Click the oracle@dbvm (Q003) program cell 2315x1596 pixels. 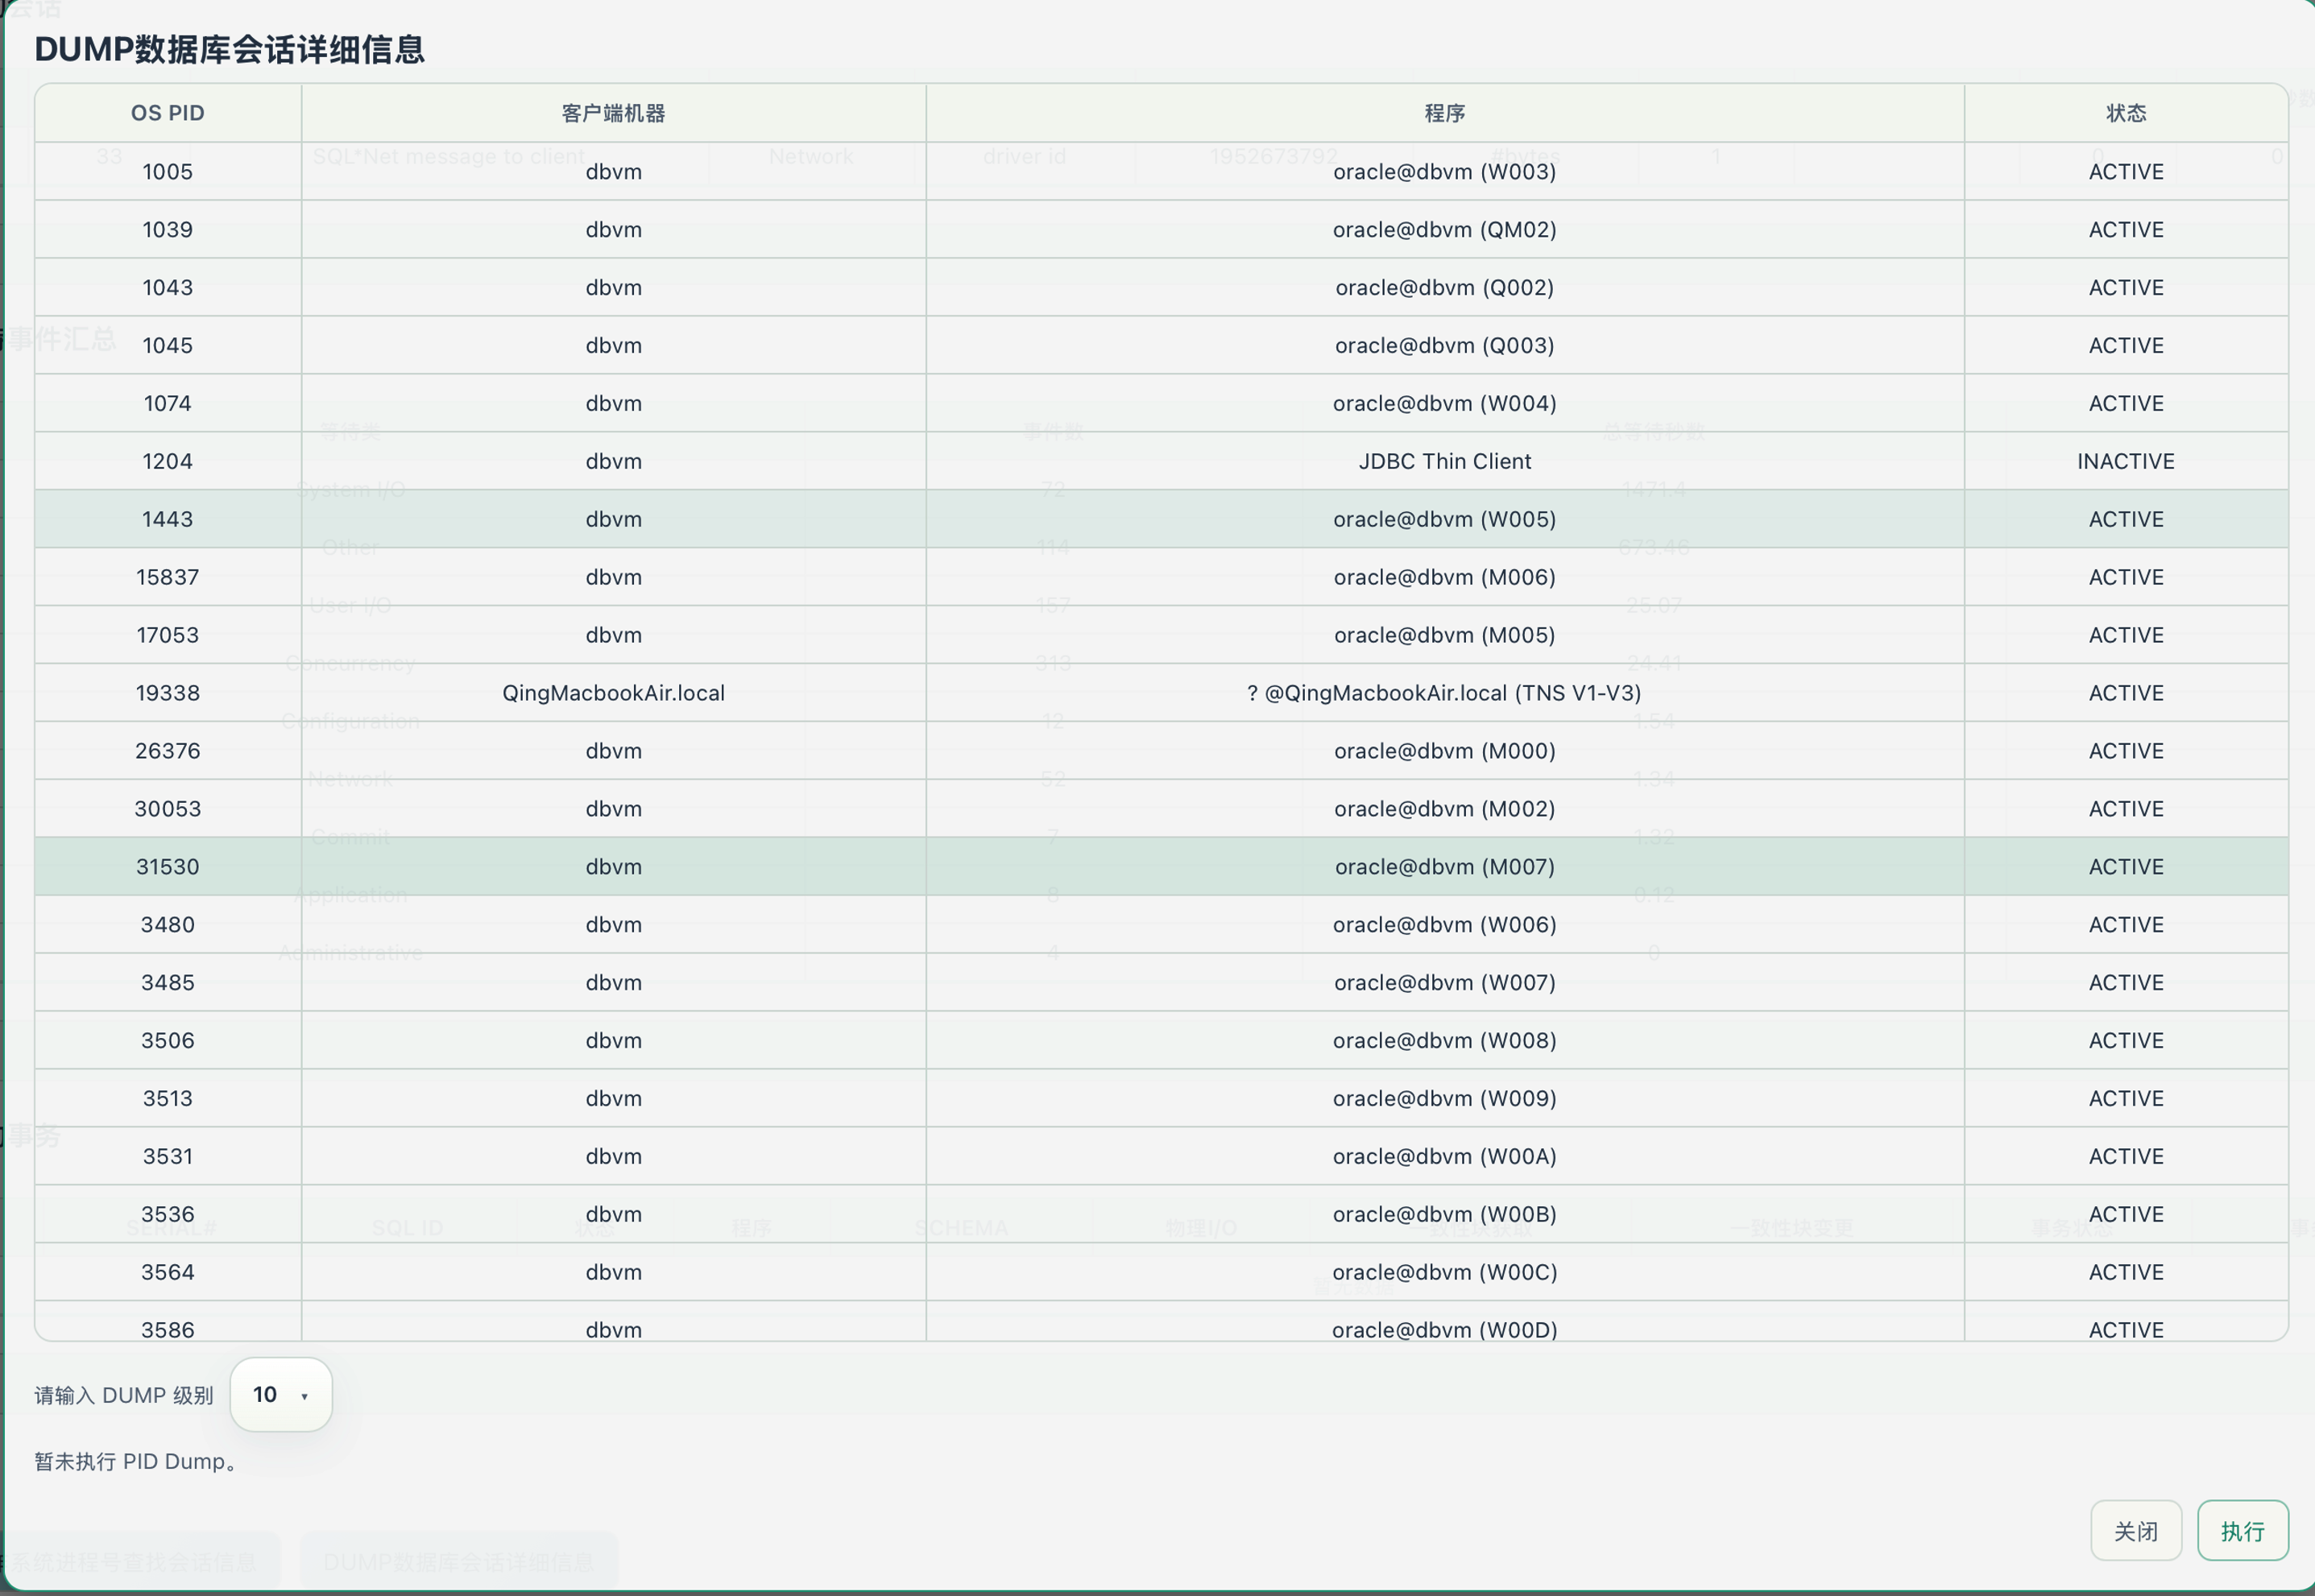pos(1445,345)
